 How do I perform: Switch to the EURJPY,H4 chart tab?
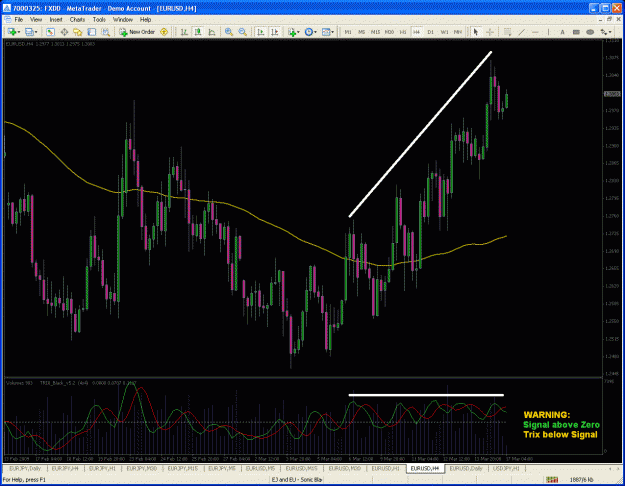[65, 468]
